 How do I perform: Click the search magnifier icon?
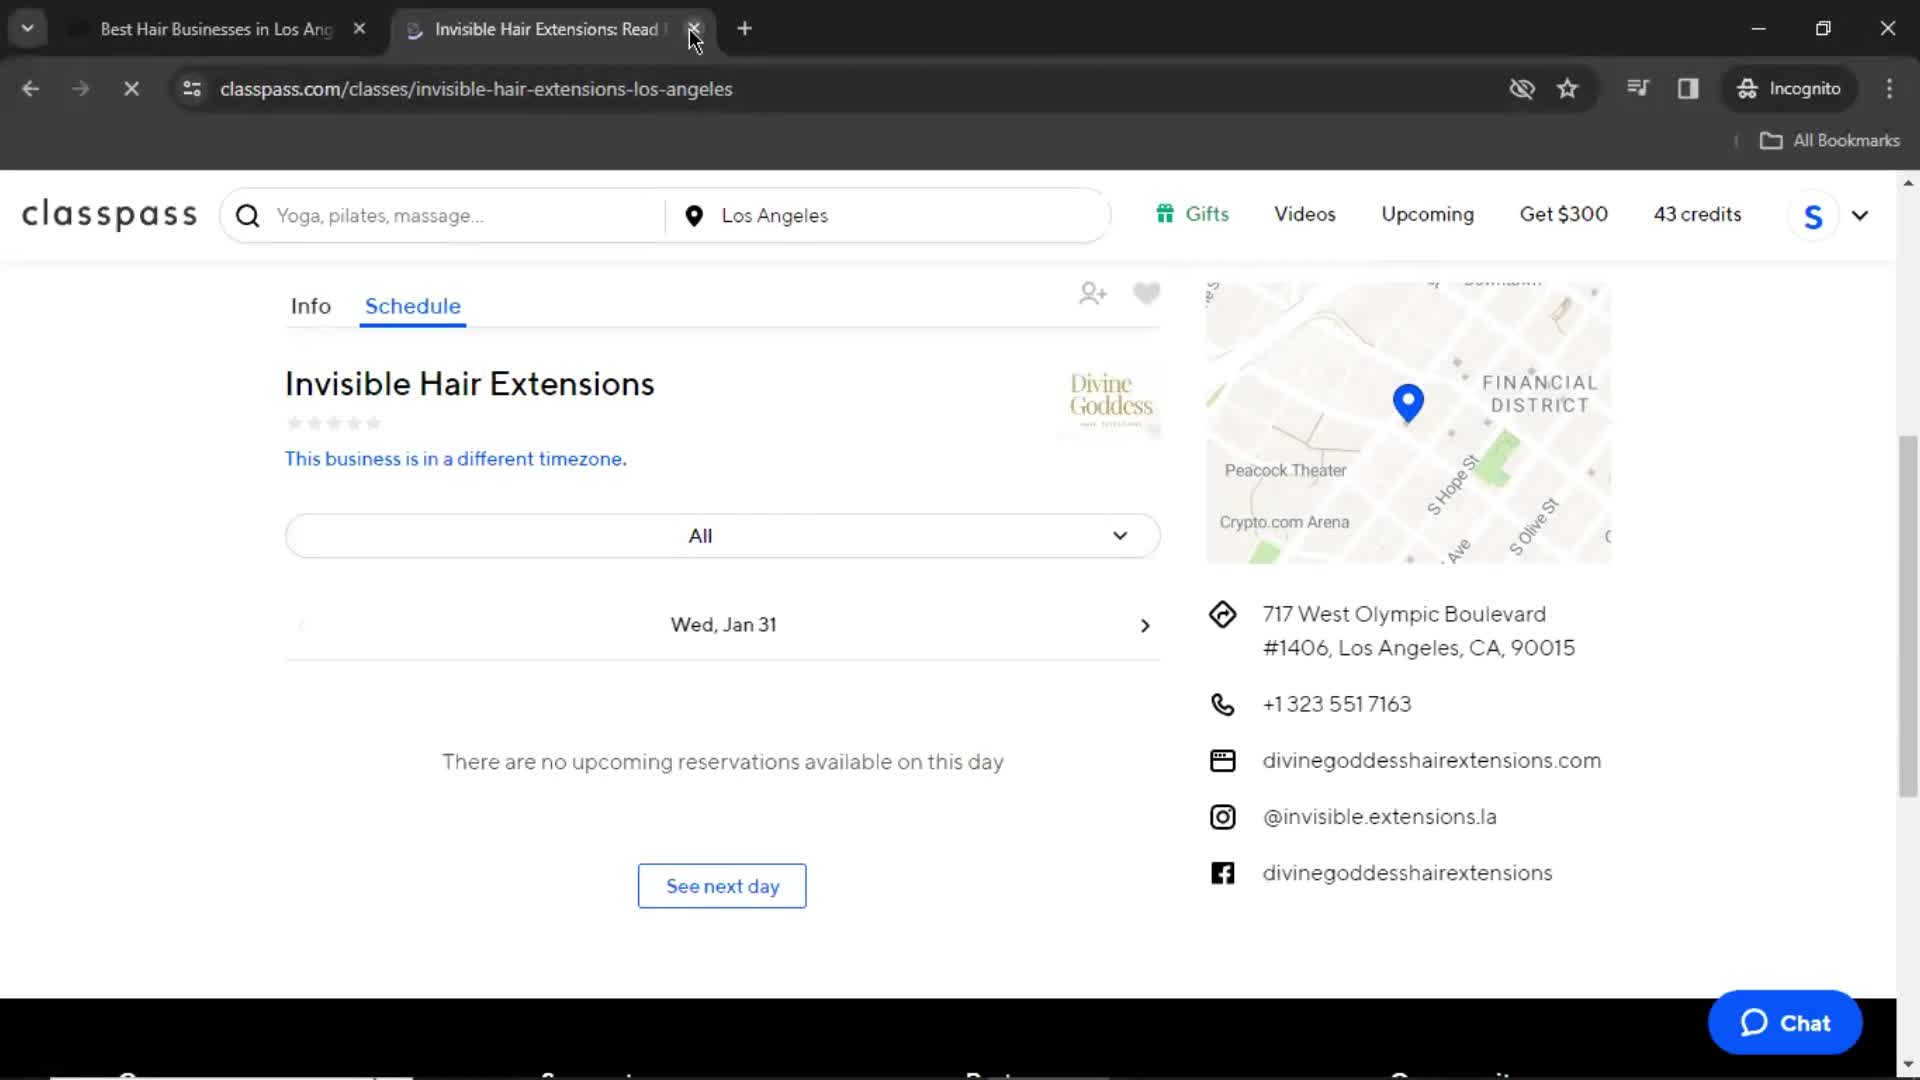point(248,215)
